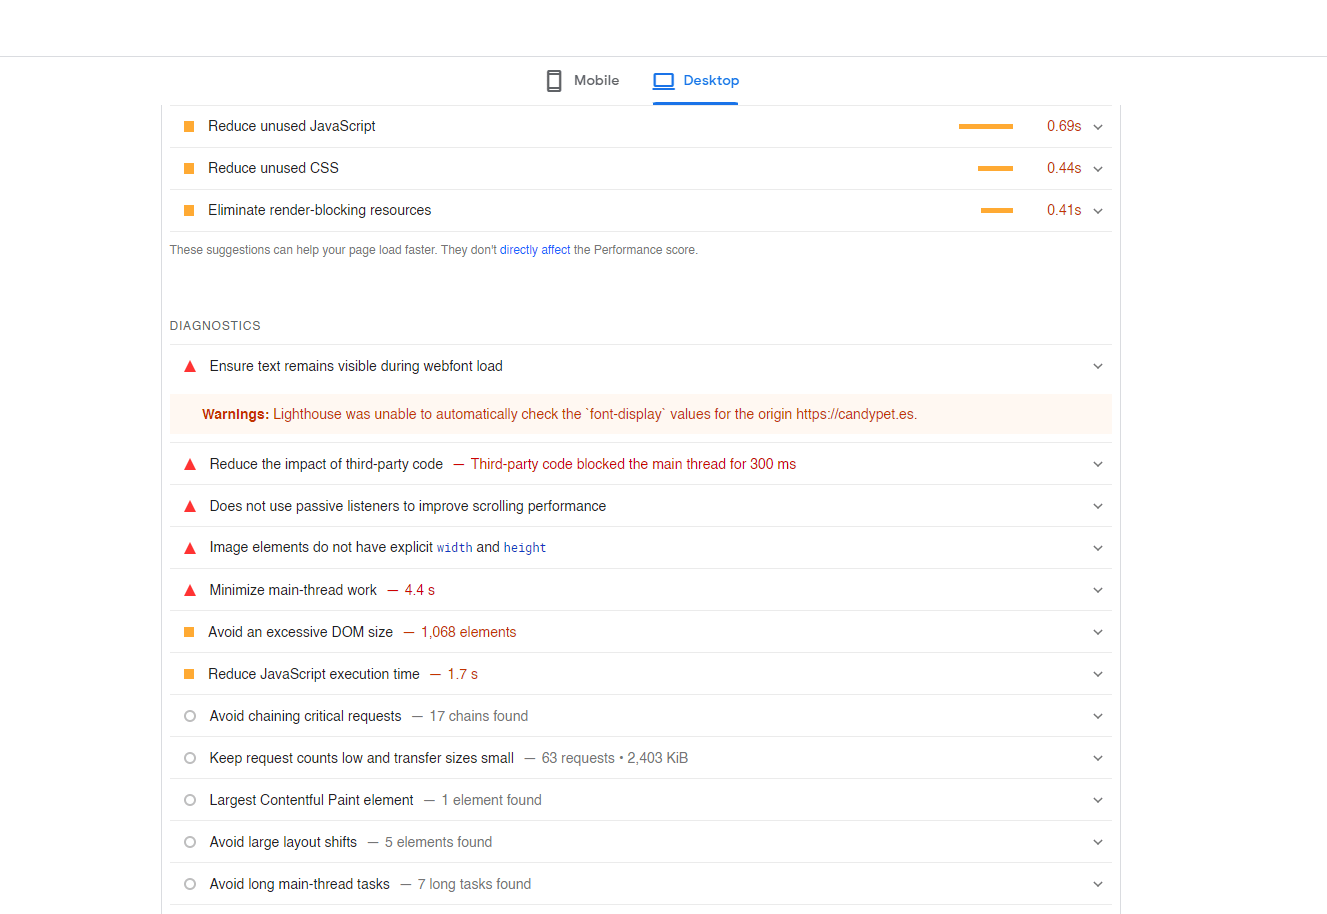Open Keep request counts low audit row
The image size is (1327, 914).
[x=640, y=758]
